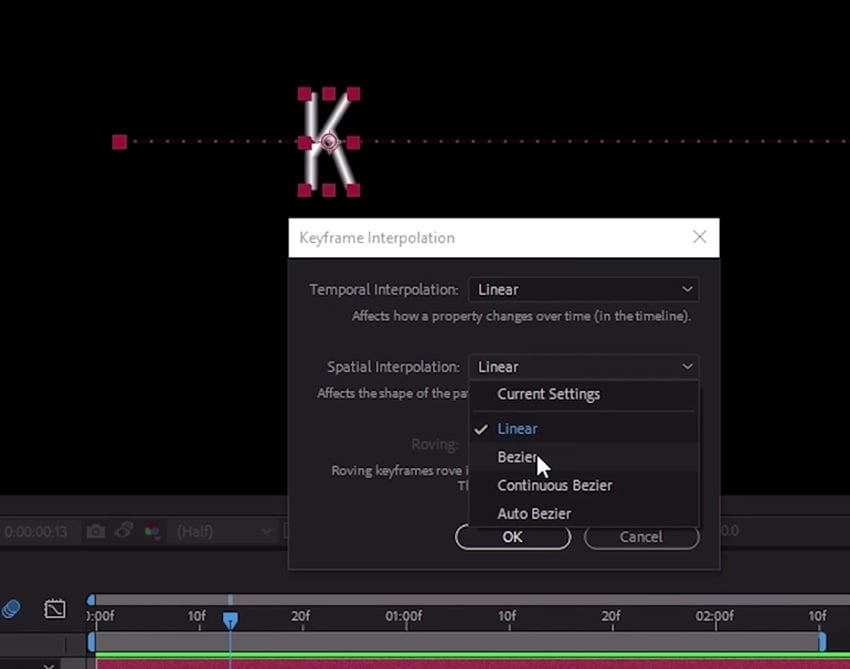Screen dimensions: 850x669
Task: Click the keyframe marker left of the letter K
Action: coord(119,142)
